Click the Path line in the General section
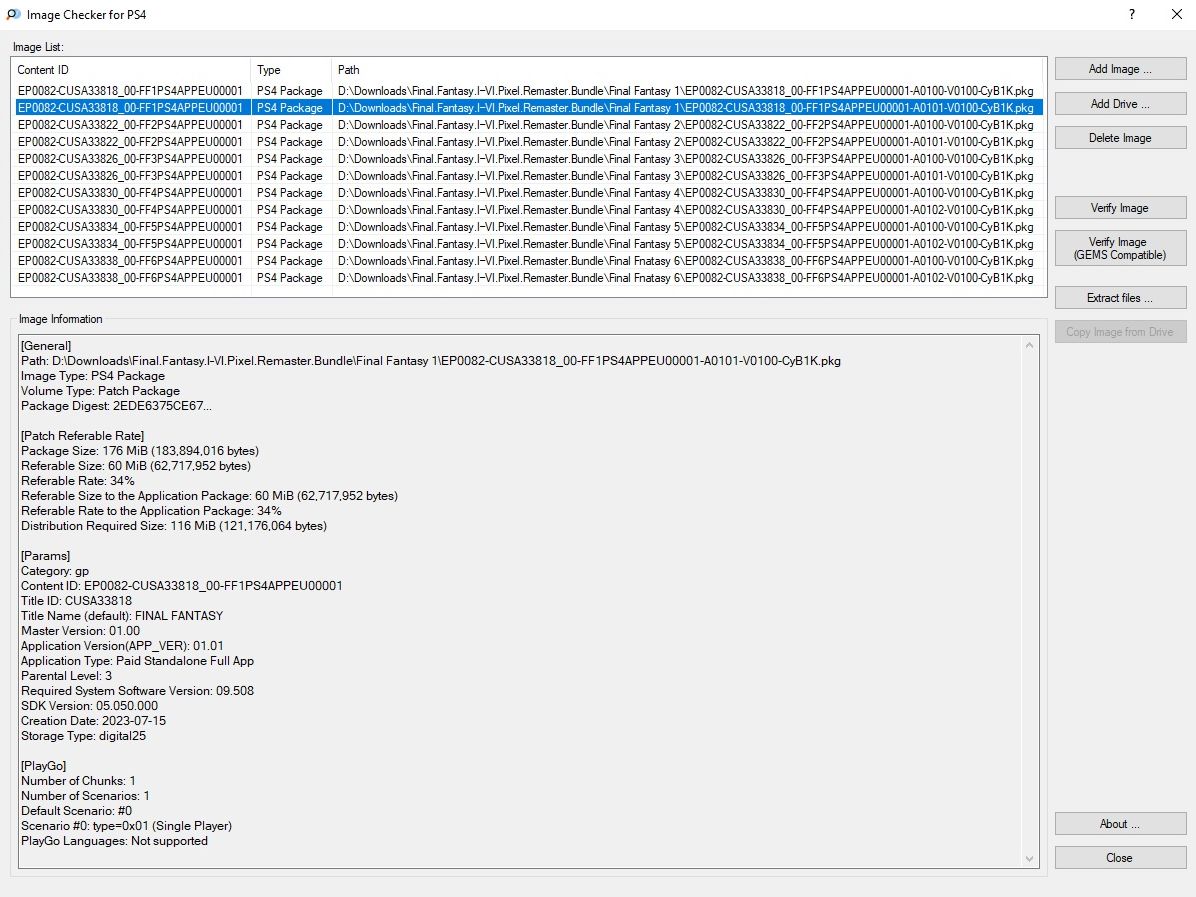The height and width of the screenshot is (897, 1196). [x=431, y=361]
